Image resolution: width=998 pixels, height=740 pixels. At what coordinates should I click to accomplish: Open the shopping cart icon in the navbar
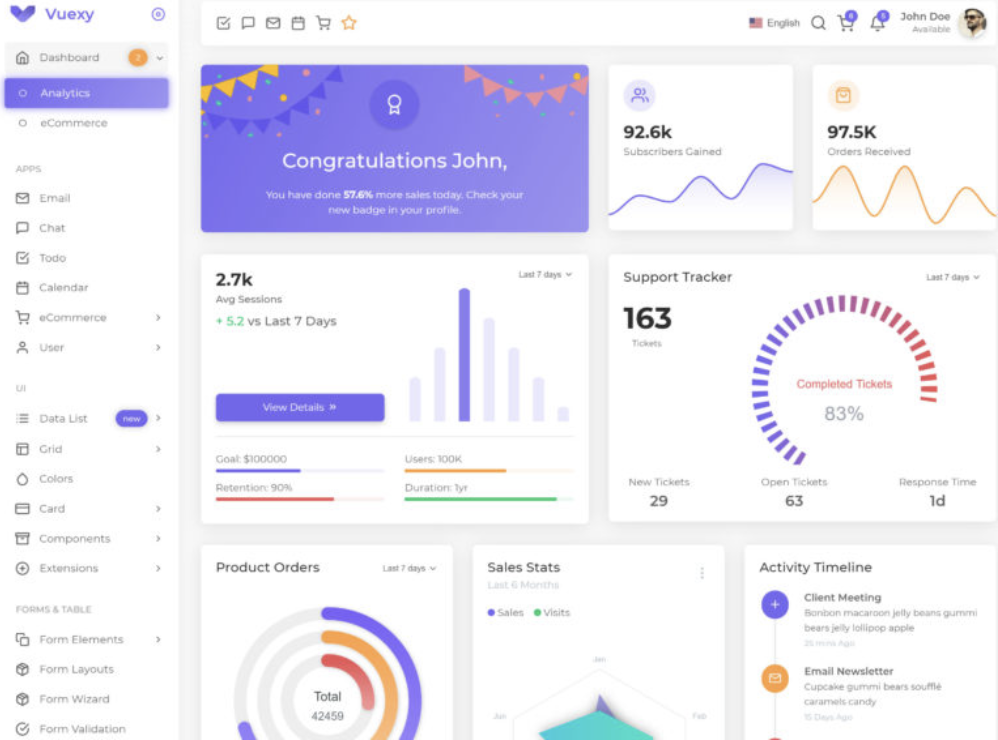click(x=846, y=23)
